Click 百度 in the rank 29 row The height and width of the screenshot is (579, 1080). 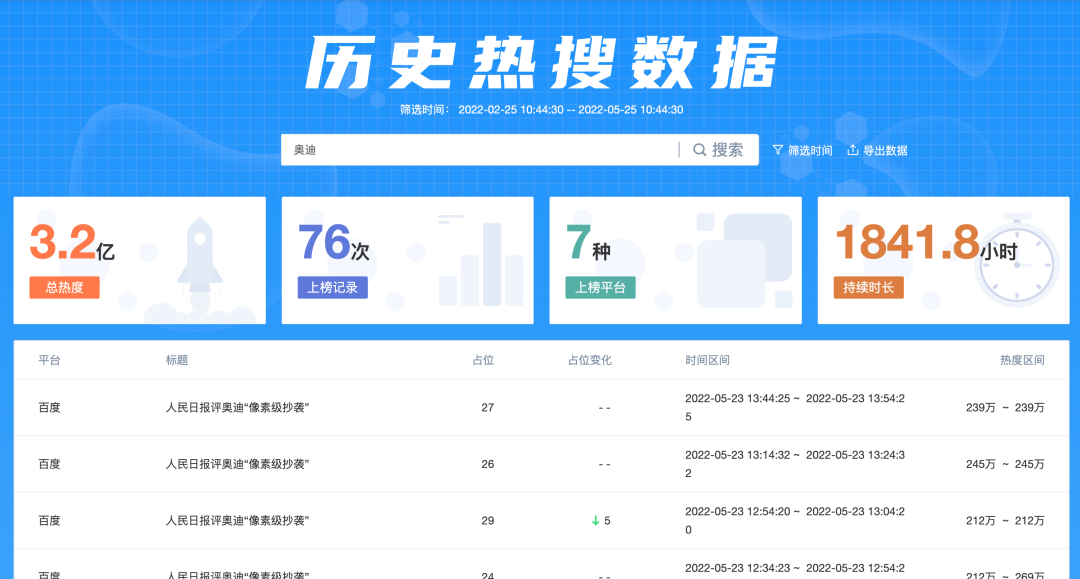49,520
